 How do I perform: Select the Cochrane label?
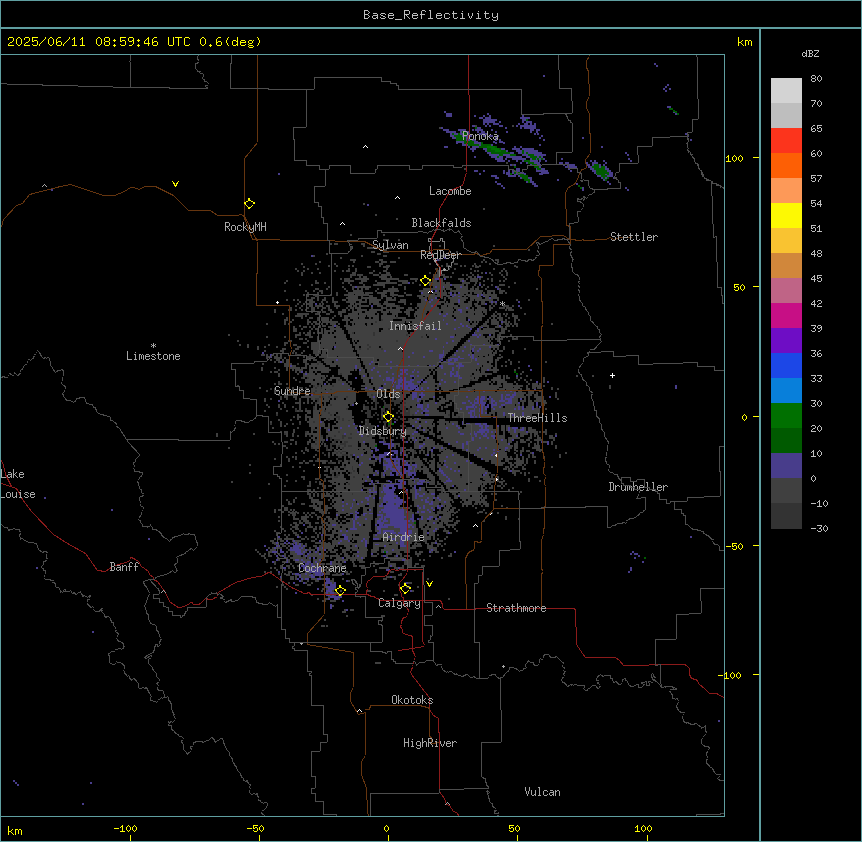(322, 568)
